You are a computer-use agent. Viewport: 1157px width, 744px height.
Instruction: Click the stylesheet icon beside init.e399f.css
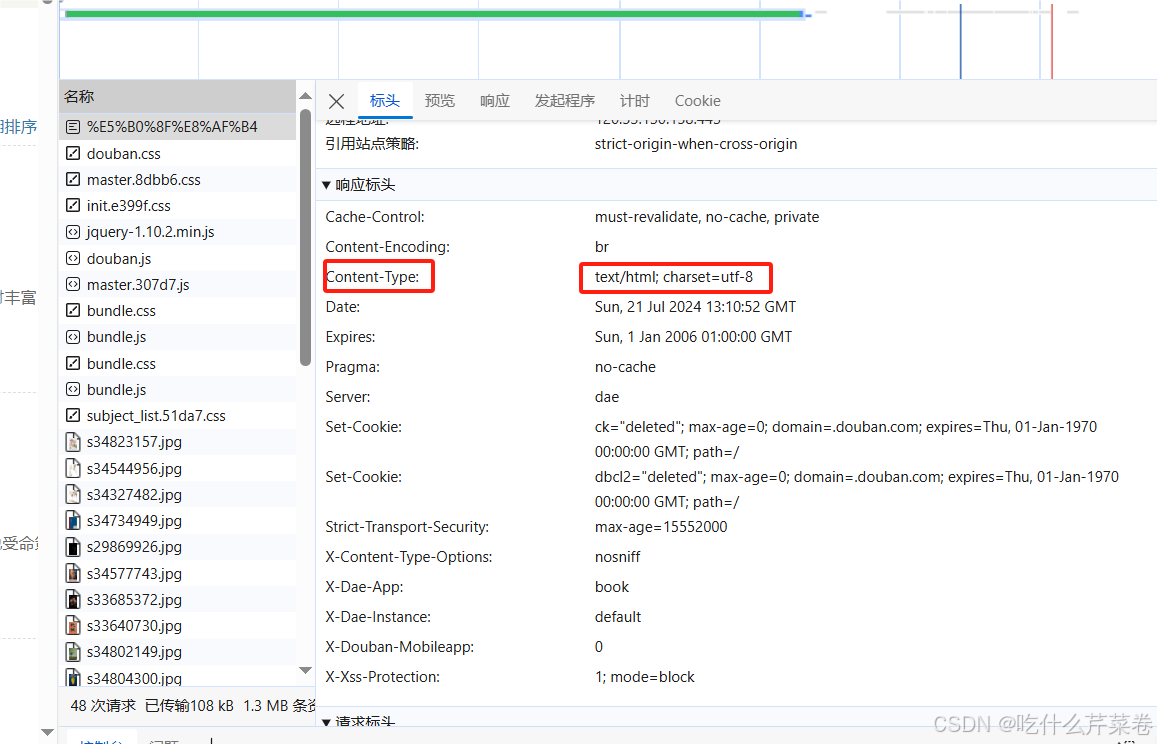pyautogui.click(x=72, y=205)
